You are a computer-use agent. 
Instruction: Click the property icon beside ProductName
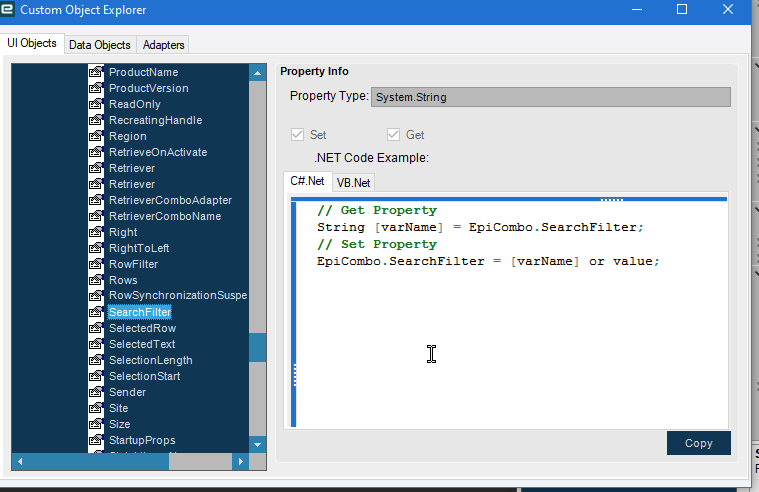tap(96, 72)
